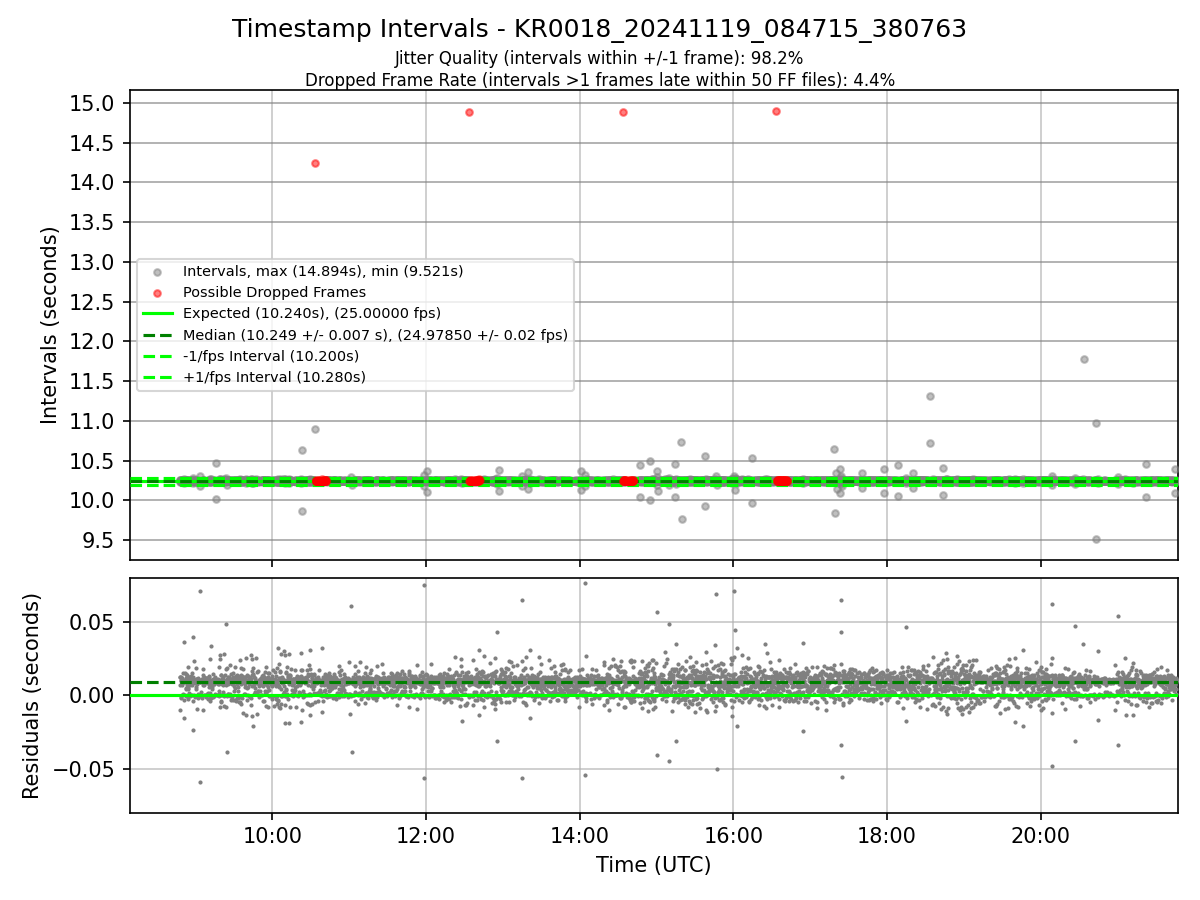Select the legend entry '-1/fps Interval (10.200s)'
This screenshot has width=1200, height=900.
[x=271, y=356]
